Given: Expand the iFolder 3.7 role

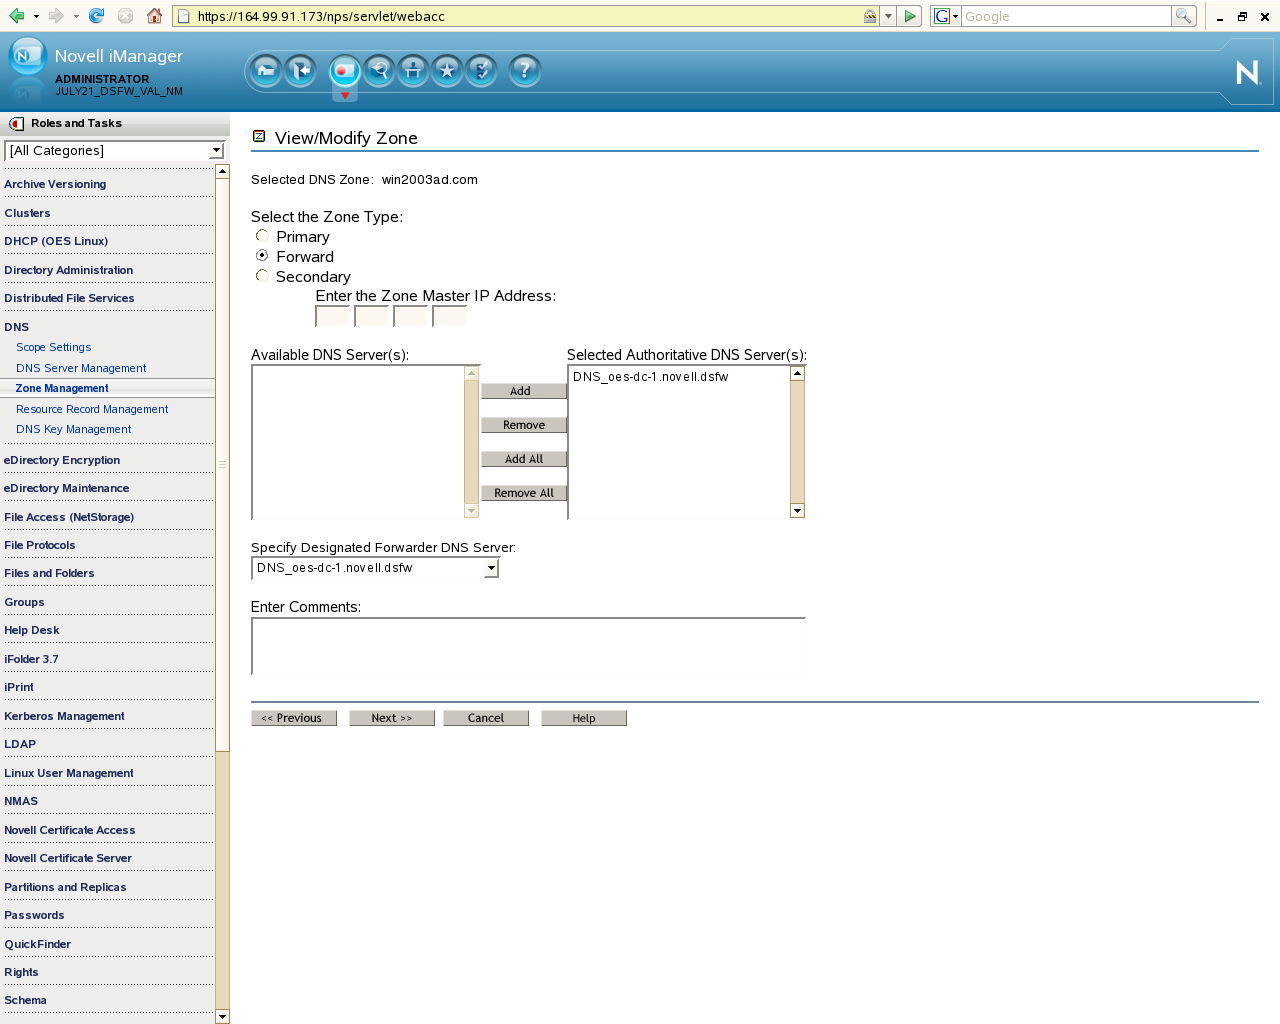Looking at the screenshot, I should coord(31,659).
